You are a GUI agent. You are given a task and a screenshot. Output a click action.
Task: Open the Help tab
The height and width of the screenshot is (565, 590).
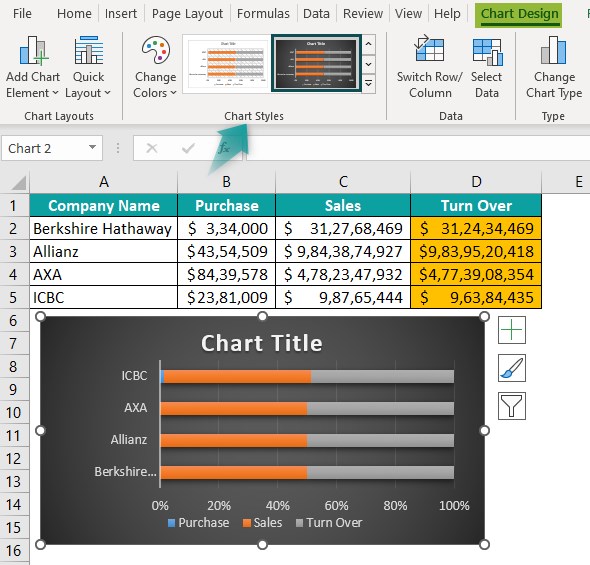pos(447,14)
